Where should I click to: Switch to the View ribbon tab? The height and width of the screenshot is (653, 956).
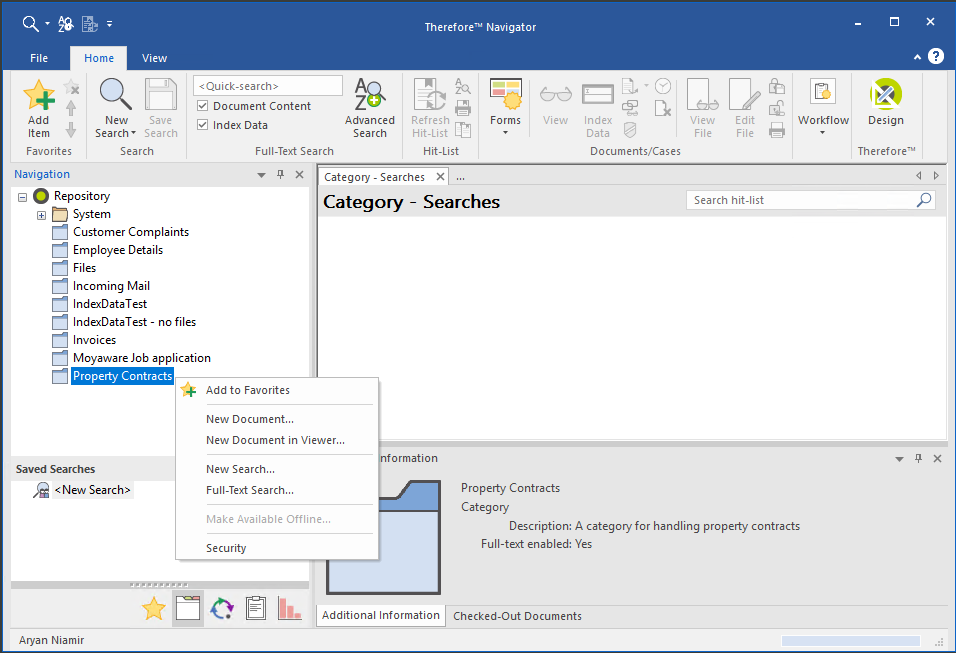pyautogui.click(x=155, y=58)
